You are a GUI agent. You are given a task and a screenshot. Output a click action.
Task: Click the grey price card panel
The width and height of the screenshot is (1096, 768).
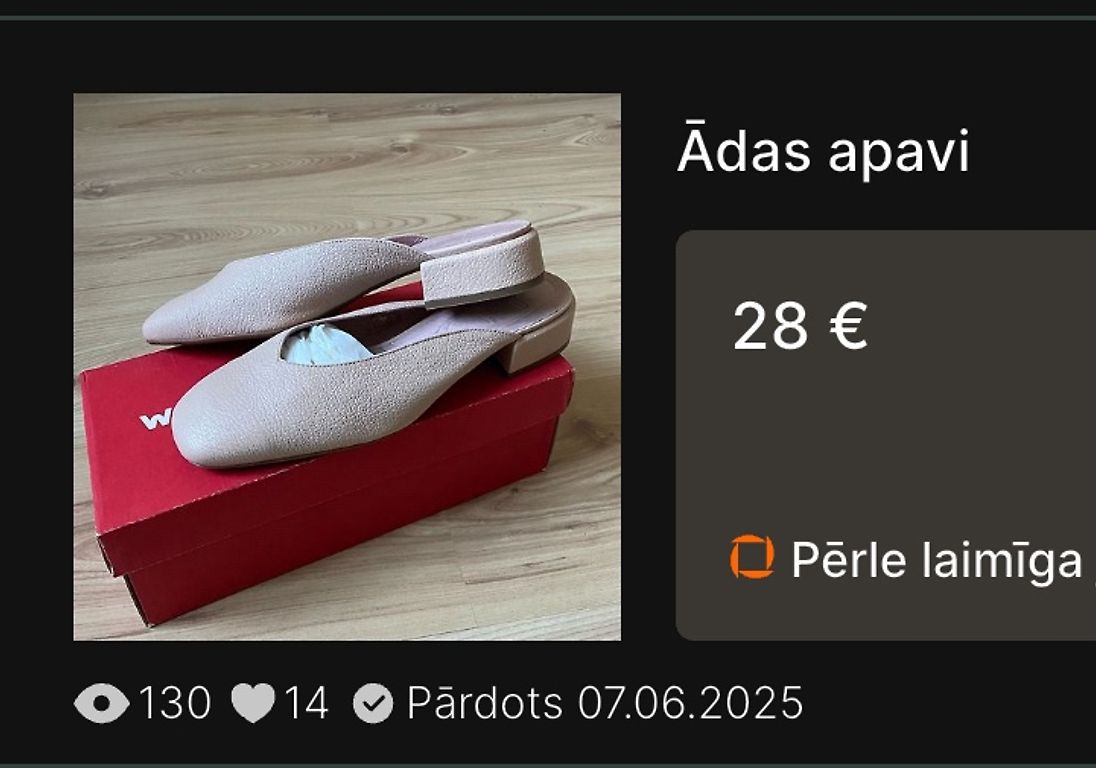click(x=886, y=435)
